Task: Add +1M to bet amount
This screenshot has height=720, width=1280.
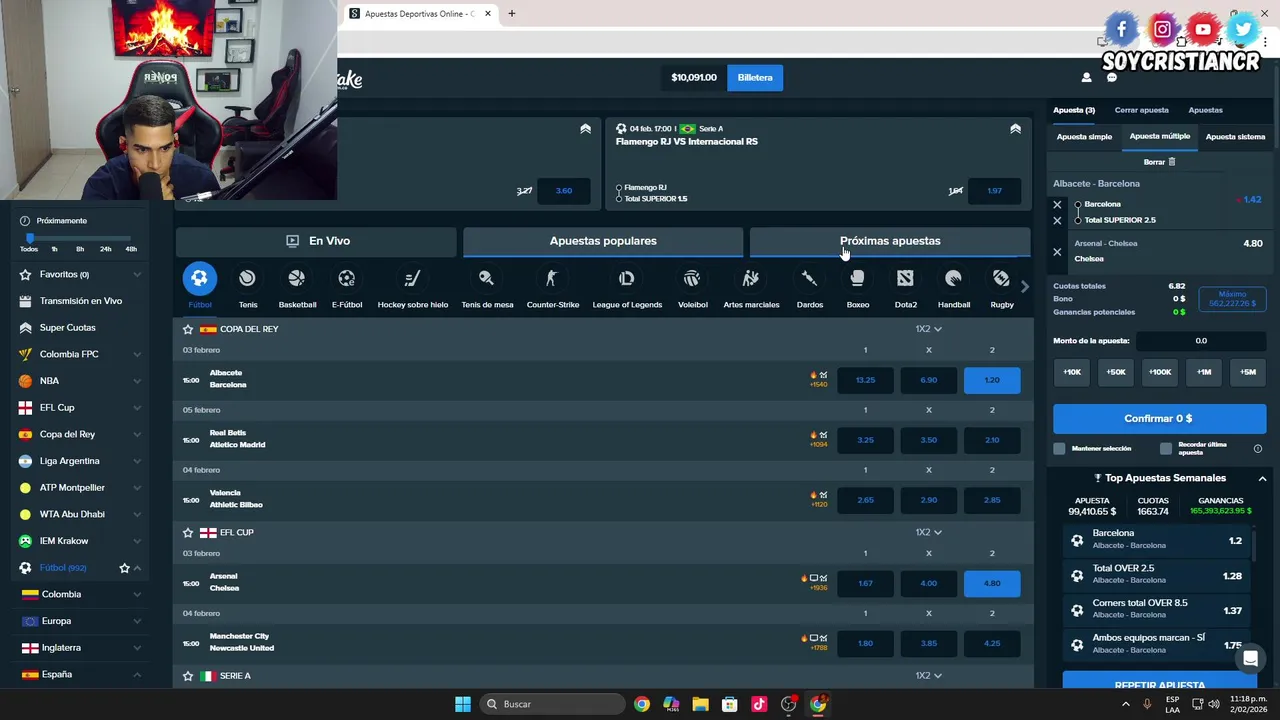Action: tap(1204, 372)
